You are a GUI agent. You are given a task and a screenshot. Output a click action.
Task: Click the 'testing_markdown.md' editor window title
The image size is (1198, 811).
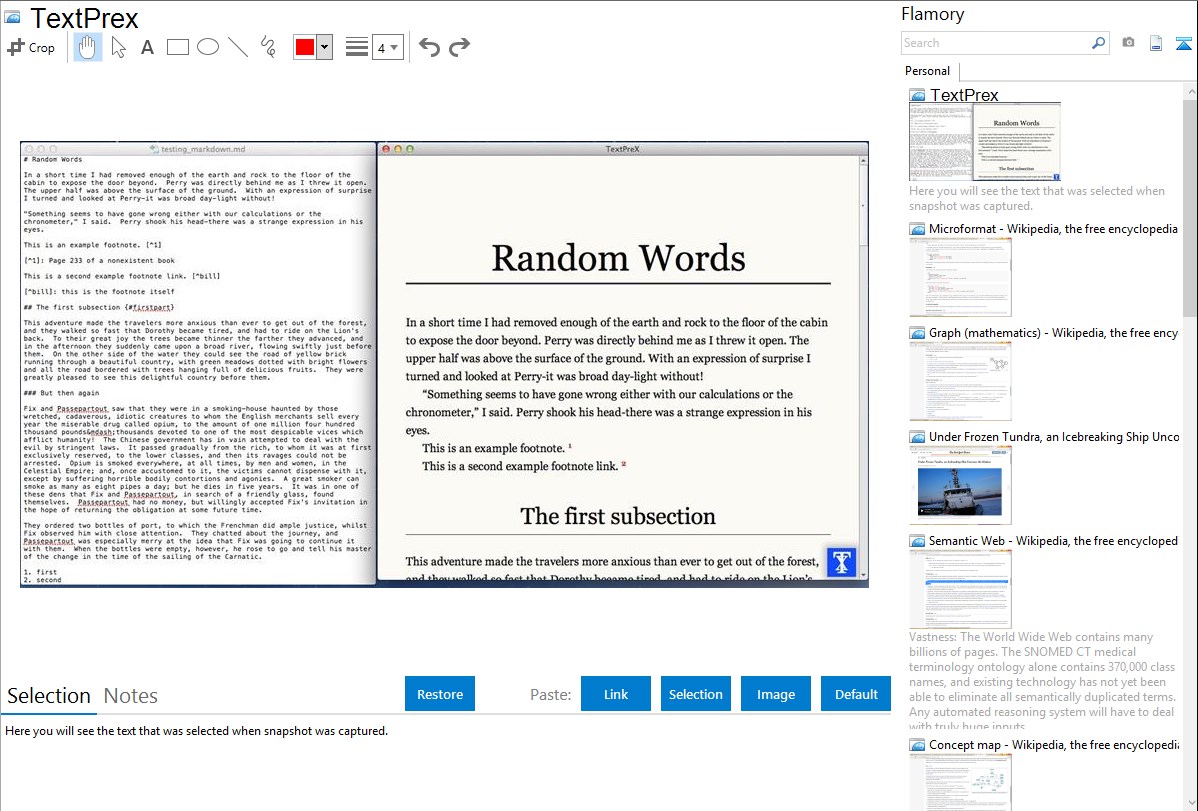(202, 149)
